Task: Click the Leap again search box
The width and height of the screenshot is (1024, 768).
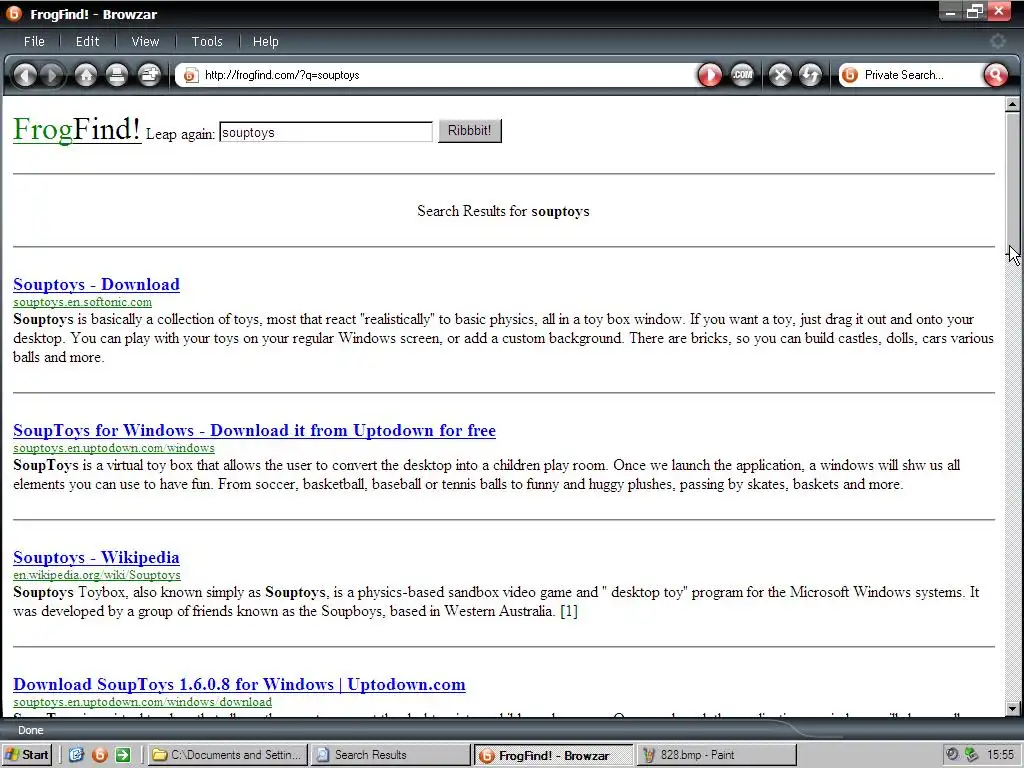Action: 326,132
